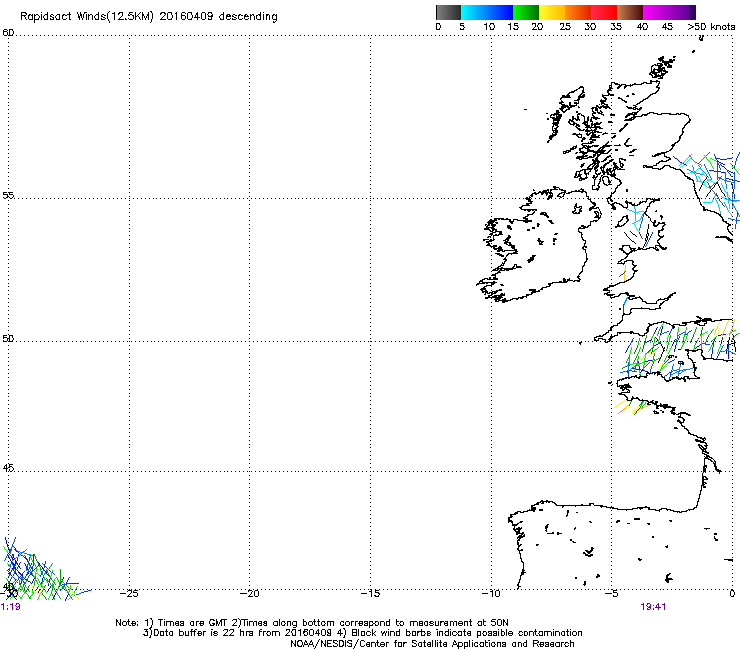Image resolution: width=740 pixels, height=650 pixels.
Task: Click the -25 longitude label
Action: click(129, 594)
